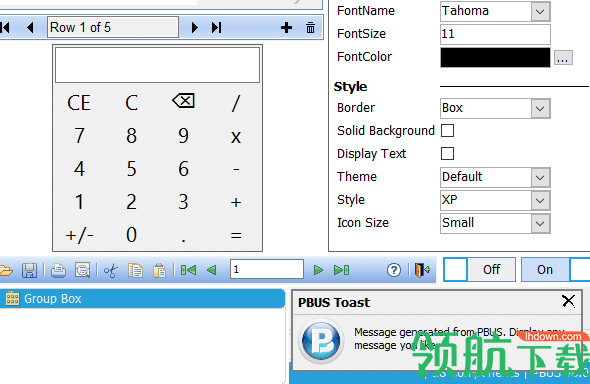Click the print preview toolbar icon
This screenshot has height=384, width=590.
pos(82,270)
